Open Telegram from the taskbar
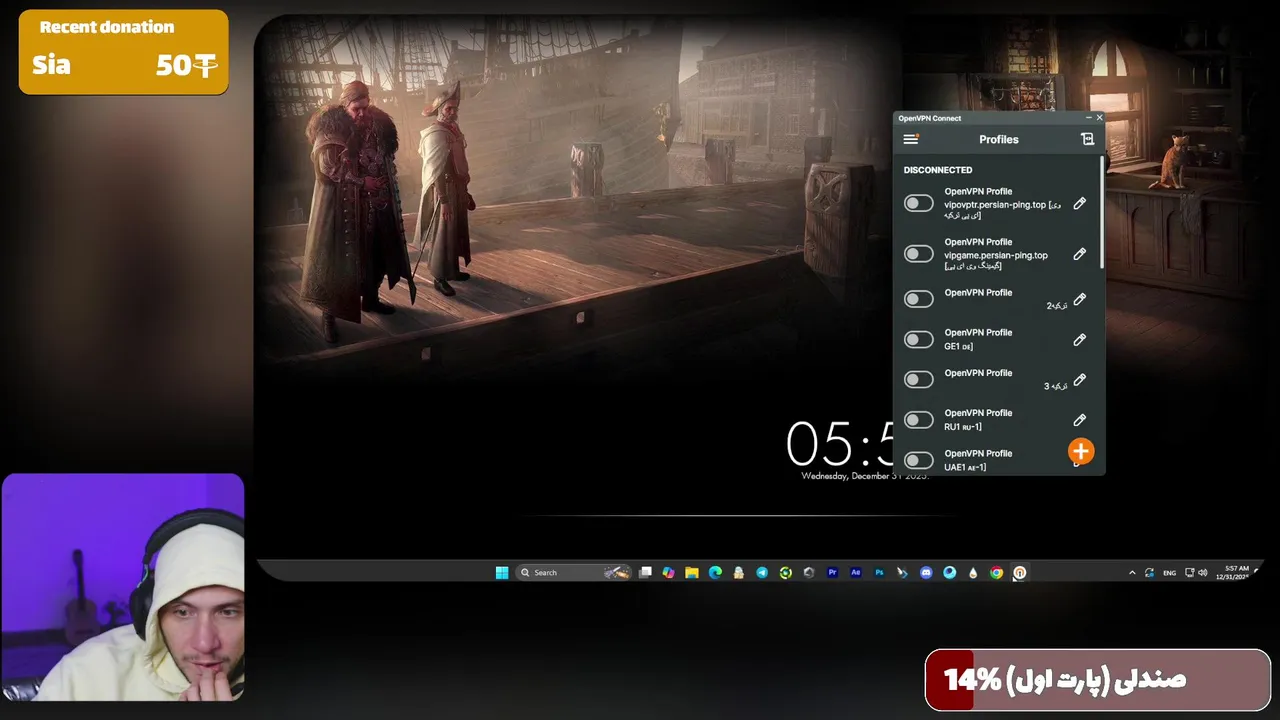Image resolution: width=1280 pixels, height=720 pixels. [762, 573]
